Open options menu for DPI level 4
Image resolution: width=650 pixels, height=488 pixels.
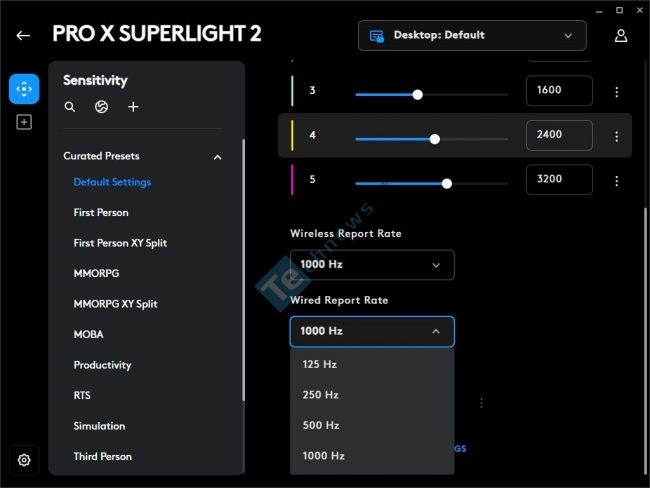tap(616, 136)
